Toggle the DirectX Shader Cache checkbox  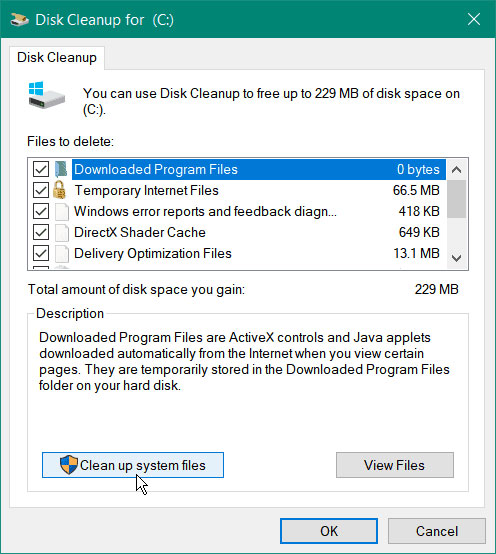(41, 232)
